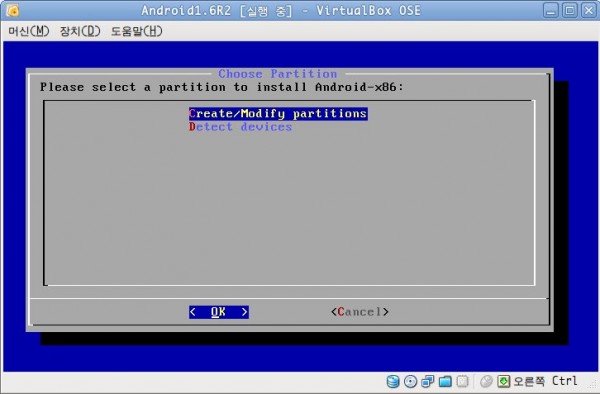Click the VirtualBox logo in title bar
Viewport: 600px width, 394px height.
tap(13, 10)
